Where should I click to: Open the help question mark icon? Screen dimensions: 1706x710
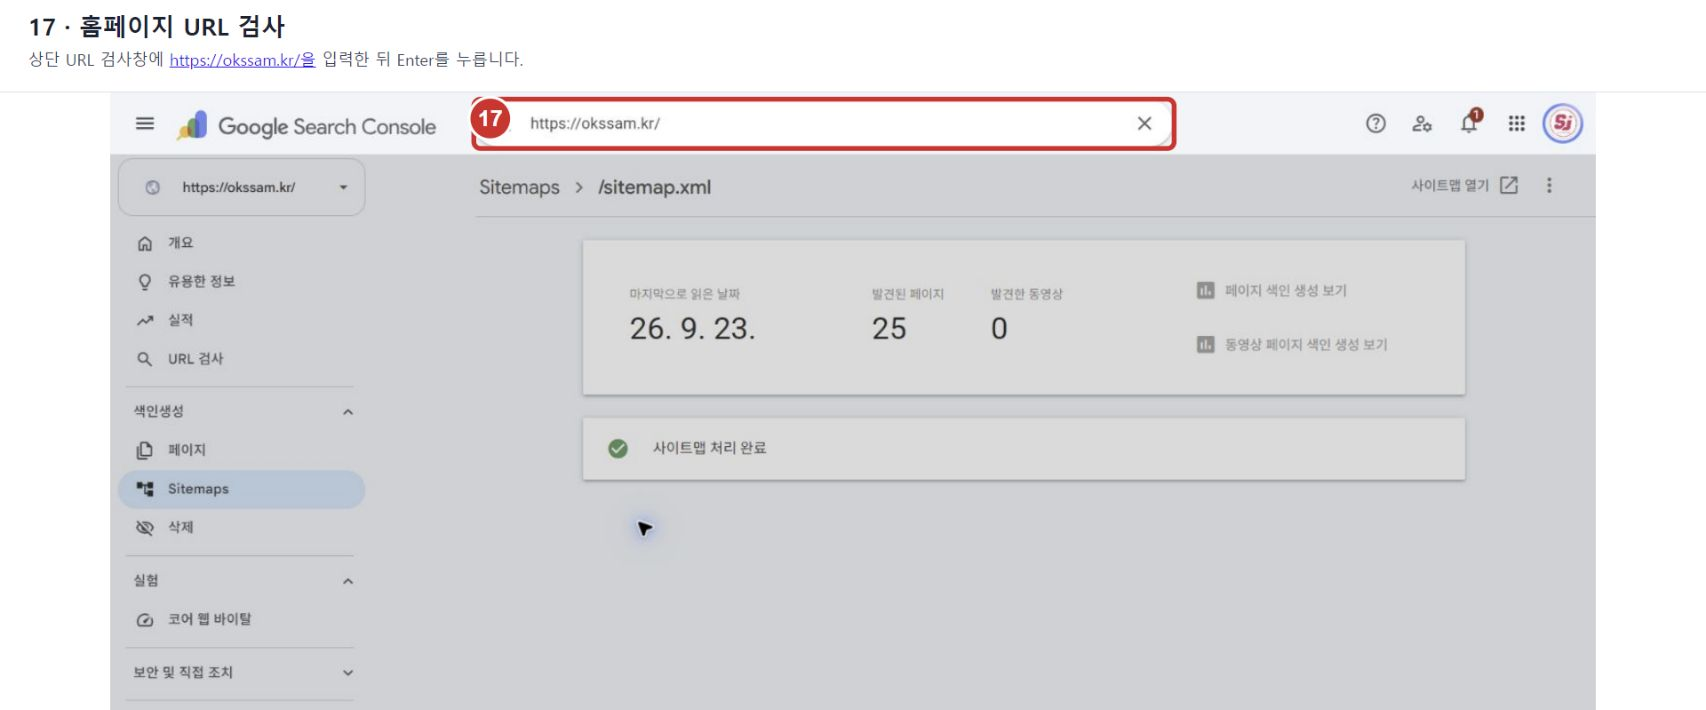(1376, 123)
